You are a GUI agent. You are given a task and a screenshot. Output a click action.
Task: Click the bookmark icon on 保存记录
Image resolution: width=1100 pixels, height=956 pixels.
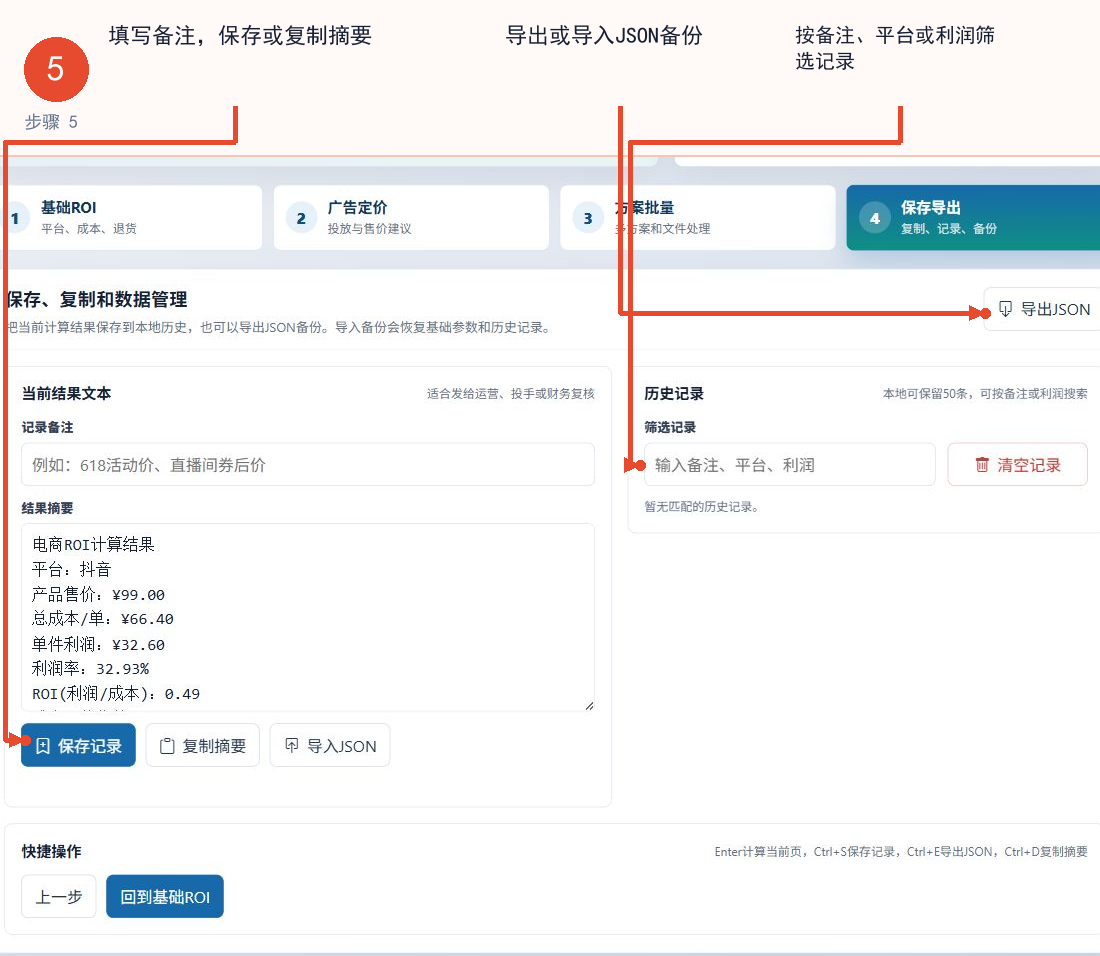click(43, 746)
